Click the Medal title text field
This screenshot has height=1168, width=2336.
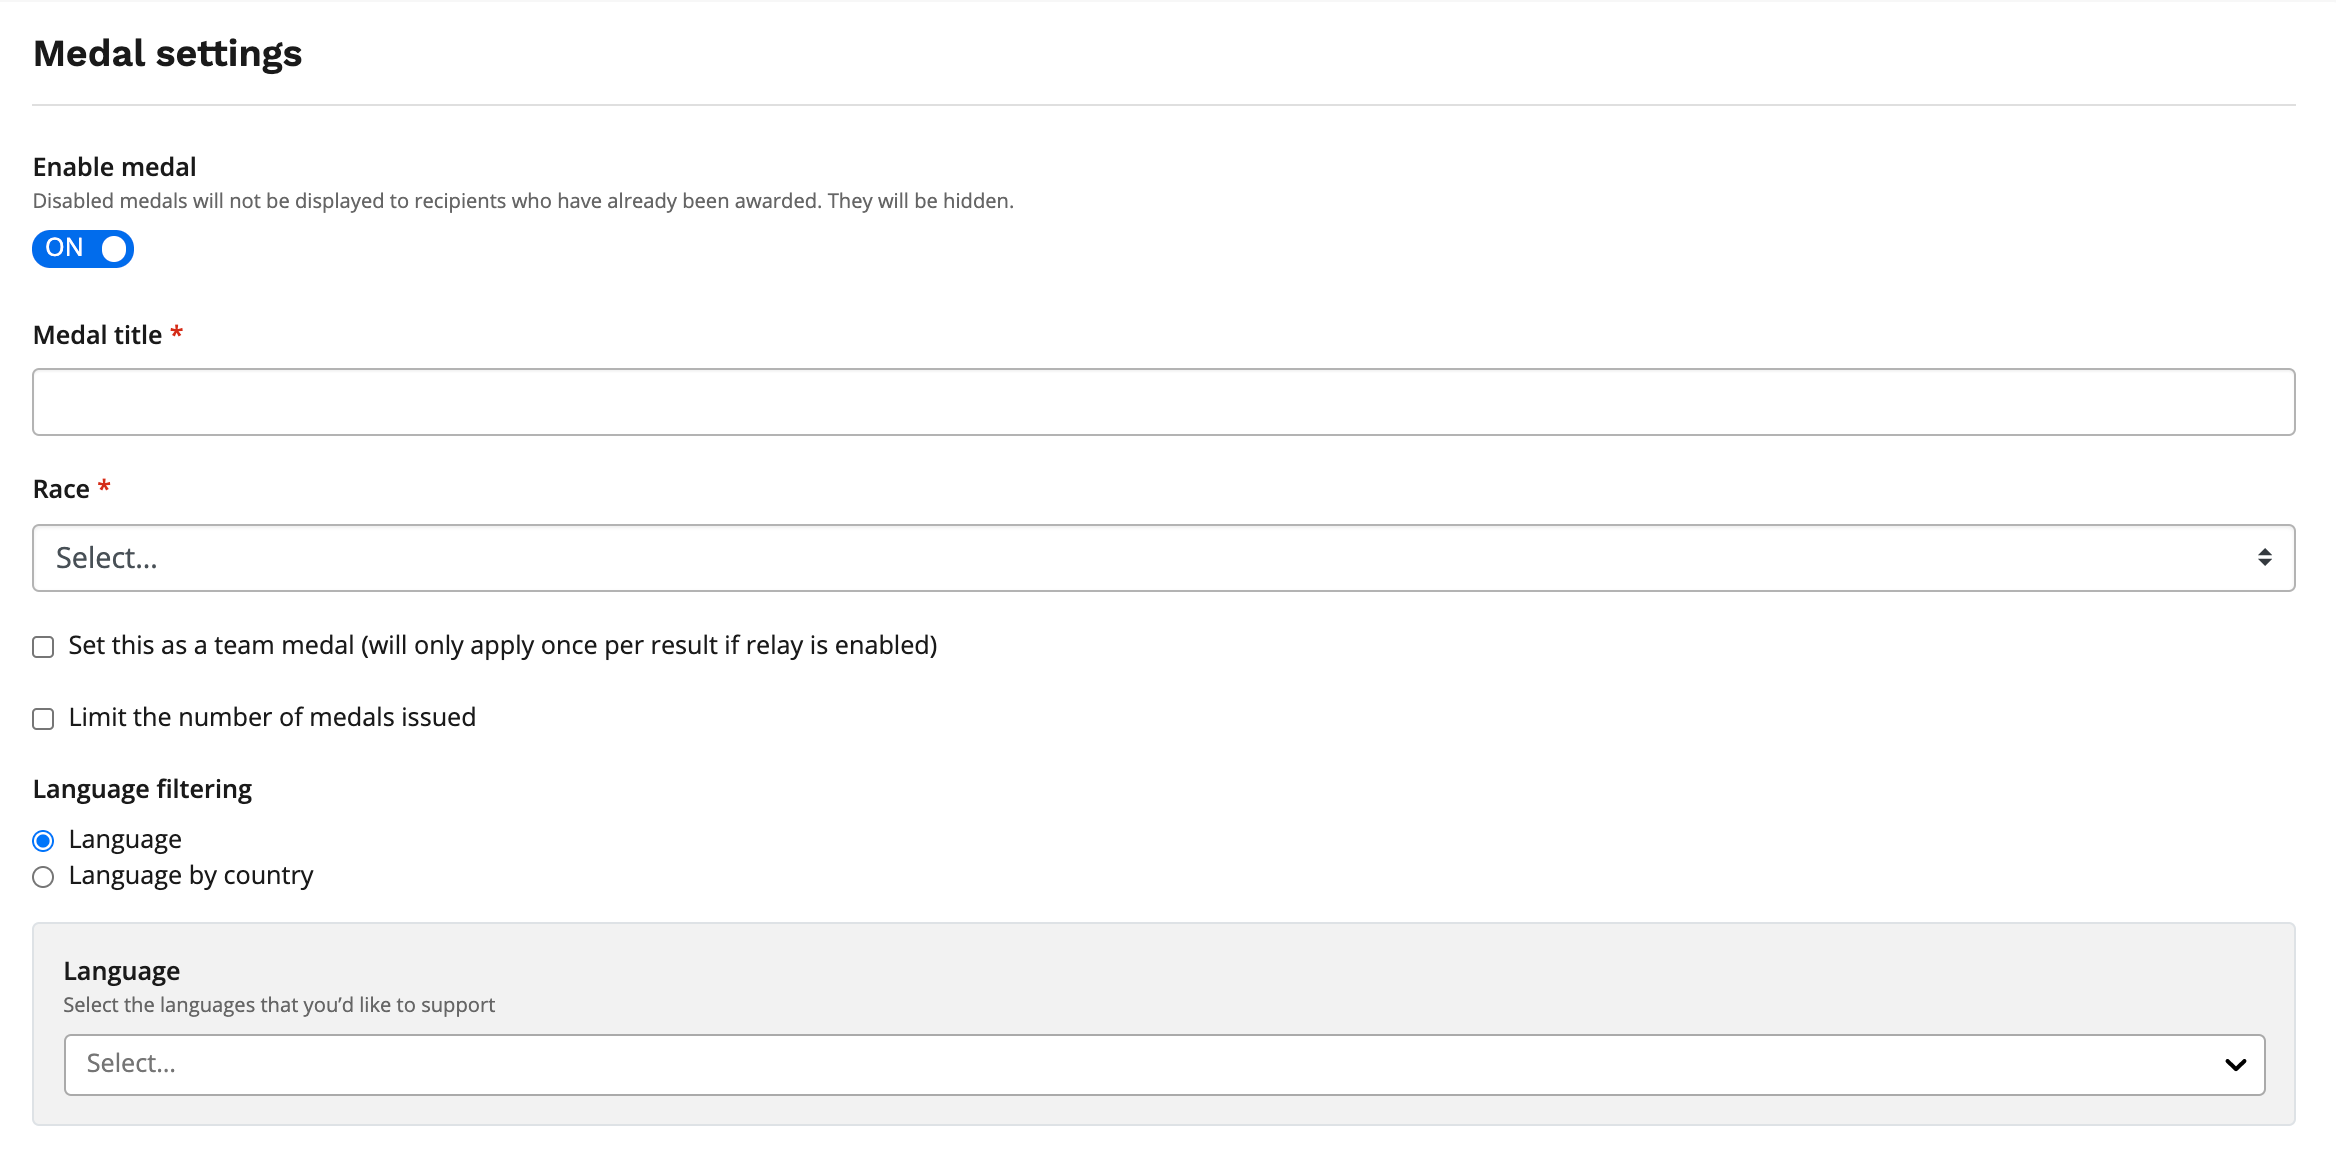point(1163,402)
